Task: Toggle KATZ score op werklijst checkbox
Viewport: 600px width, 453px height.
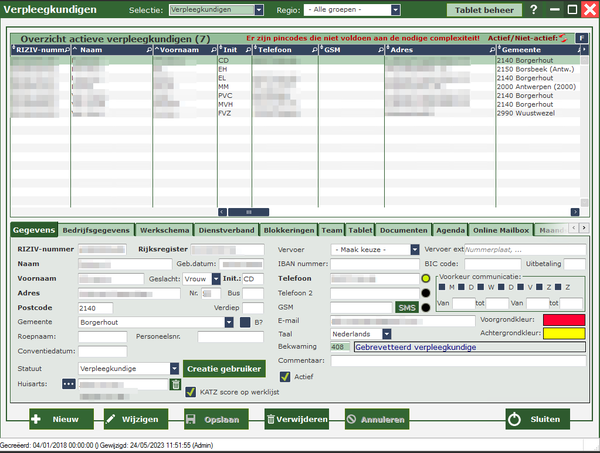Action: point(191,393)
